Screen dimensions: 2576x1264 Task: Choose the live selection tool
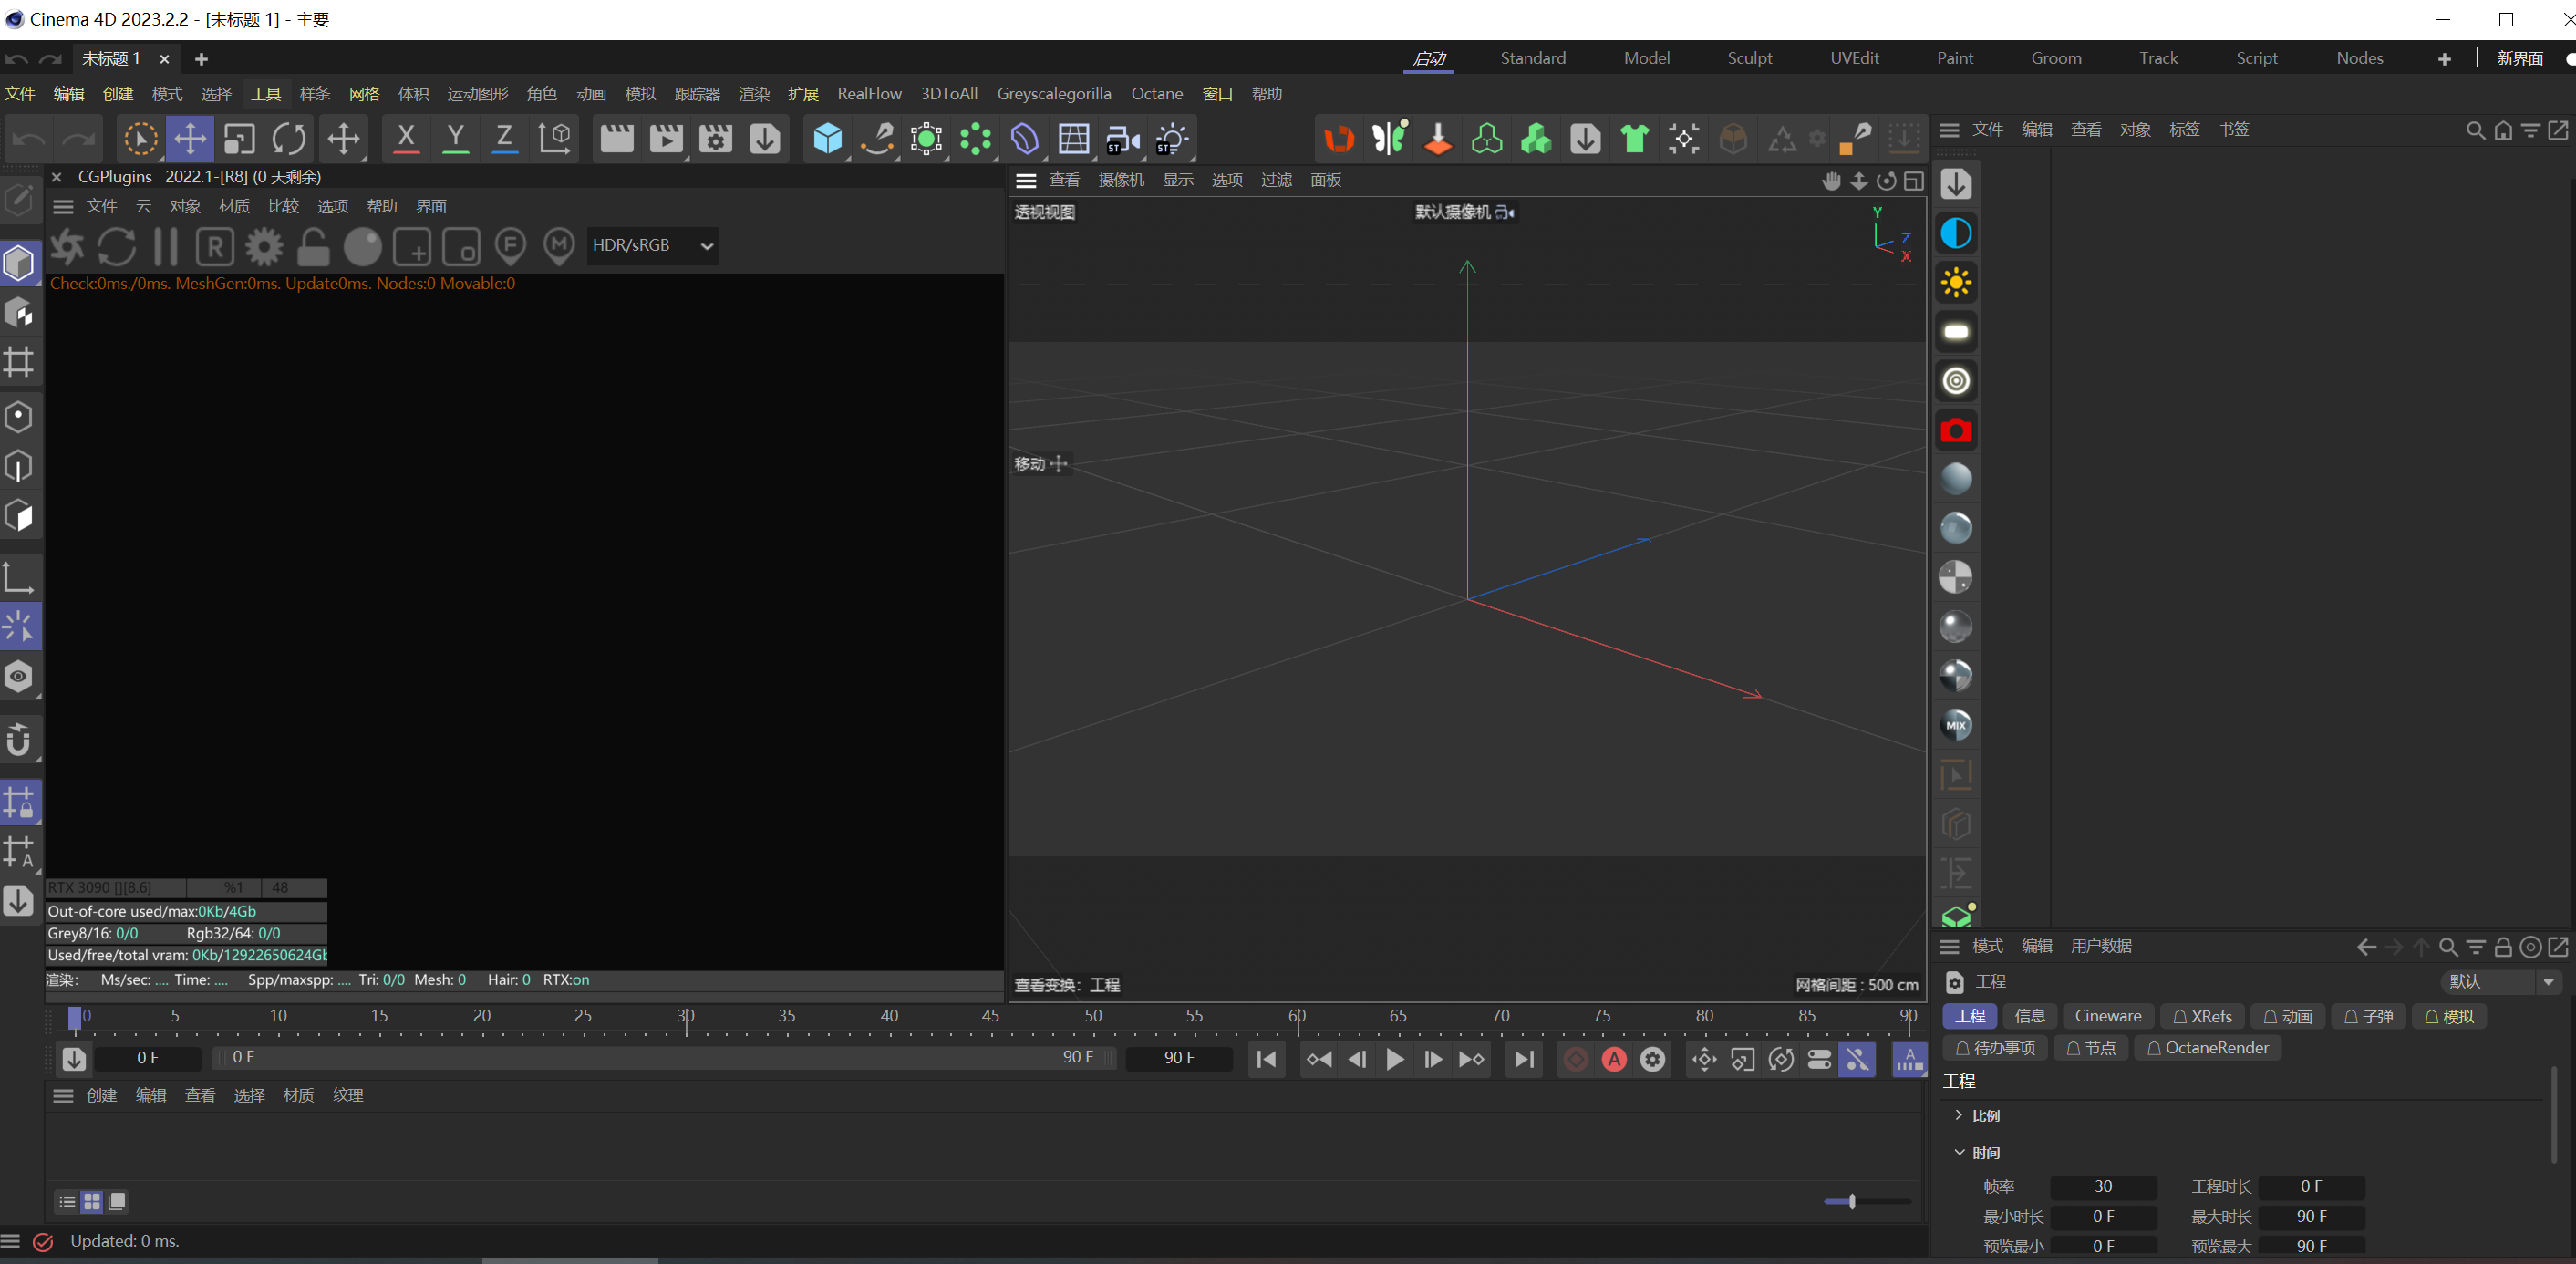[140, 138]
